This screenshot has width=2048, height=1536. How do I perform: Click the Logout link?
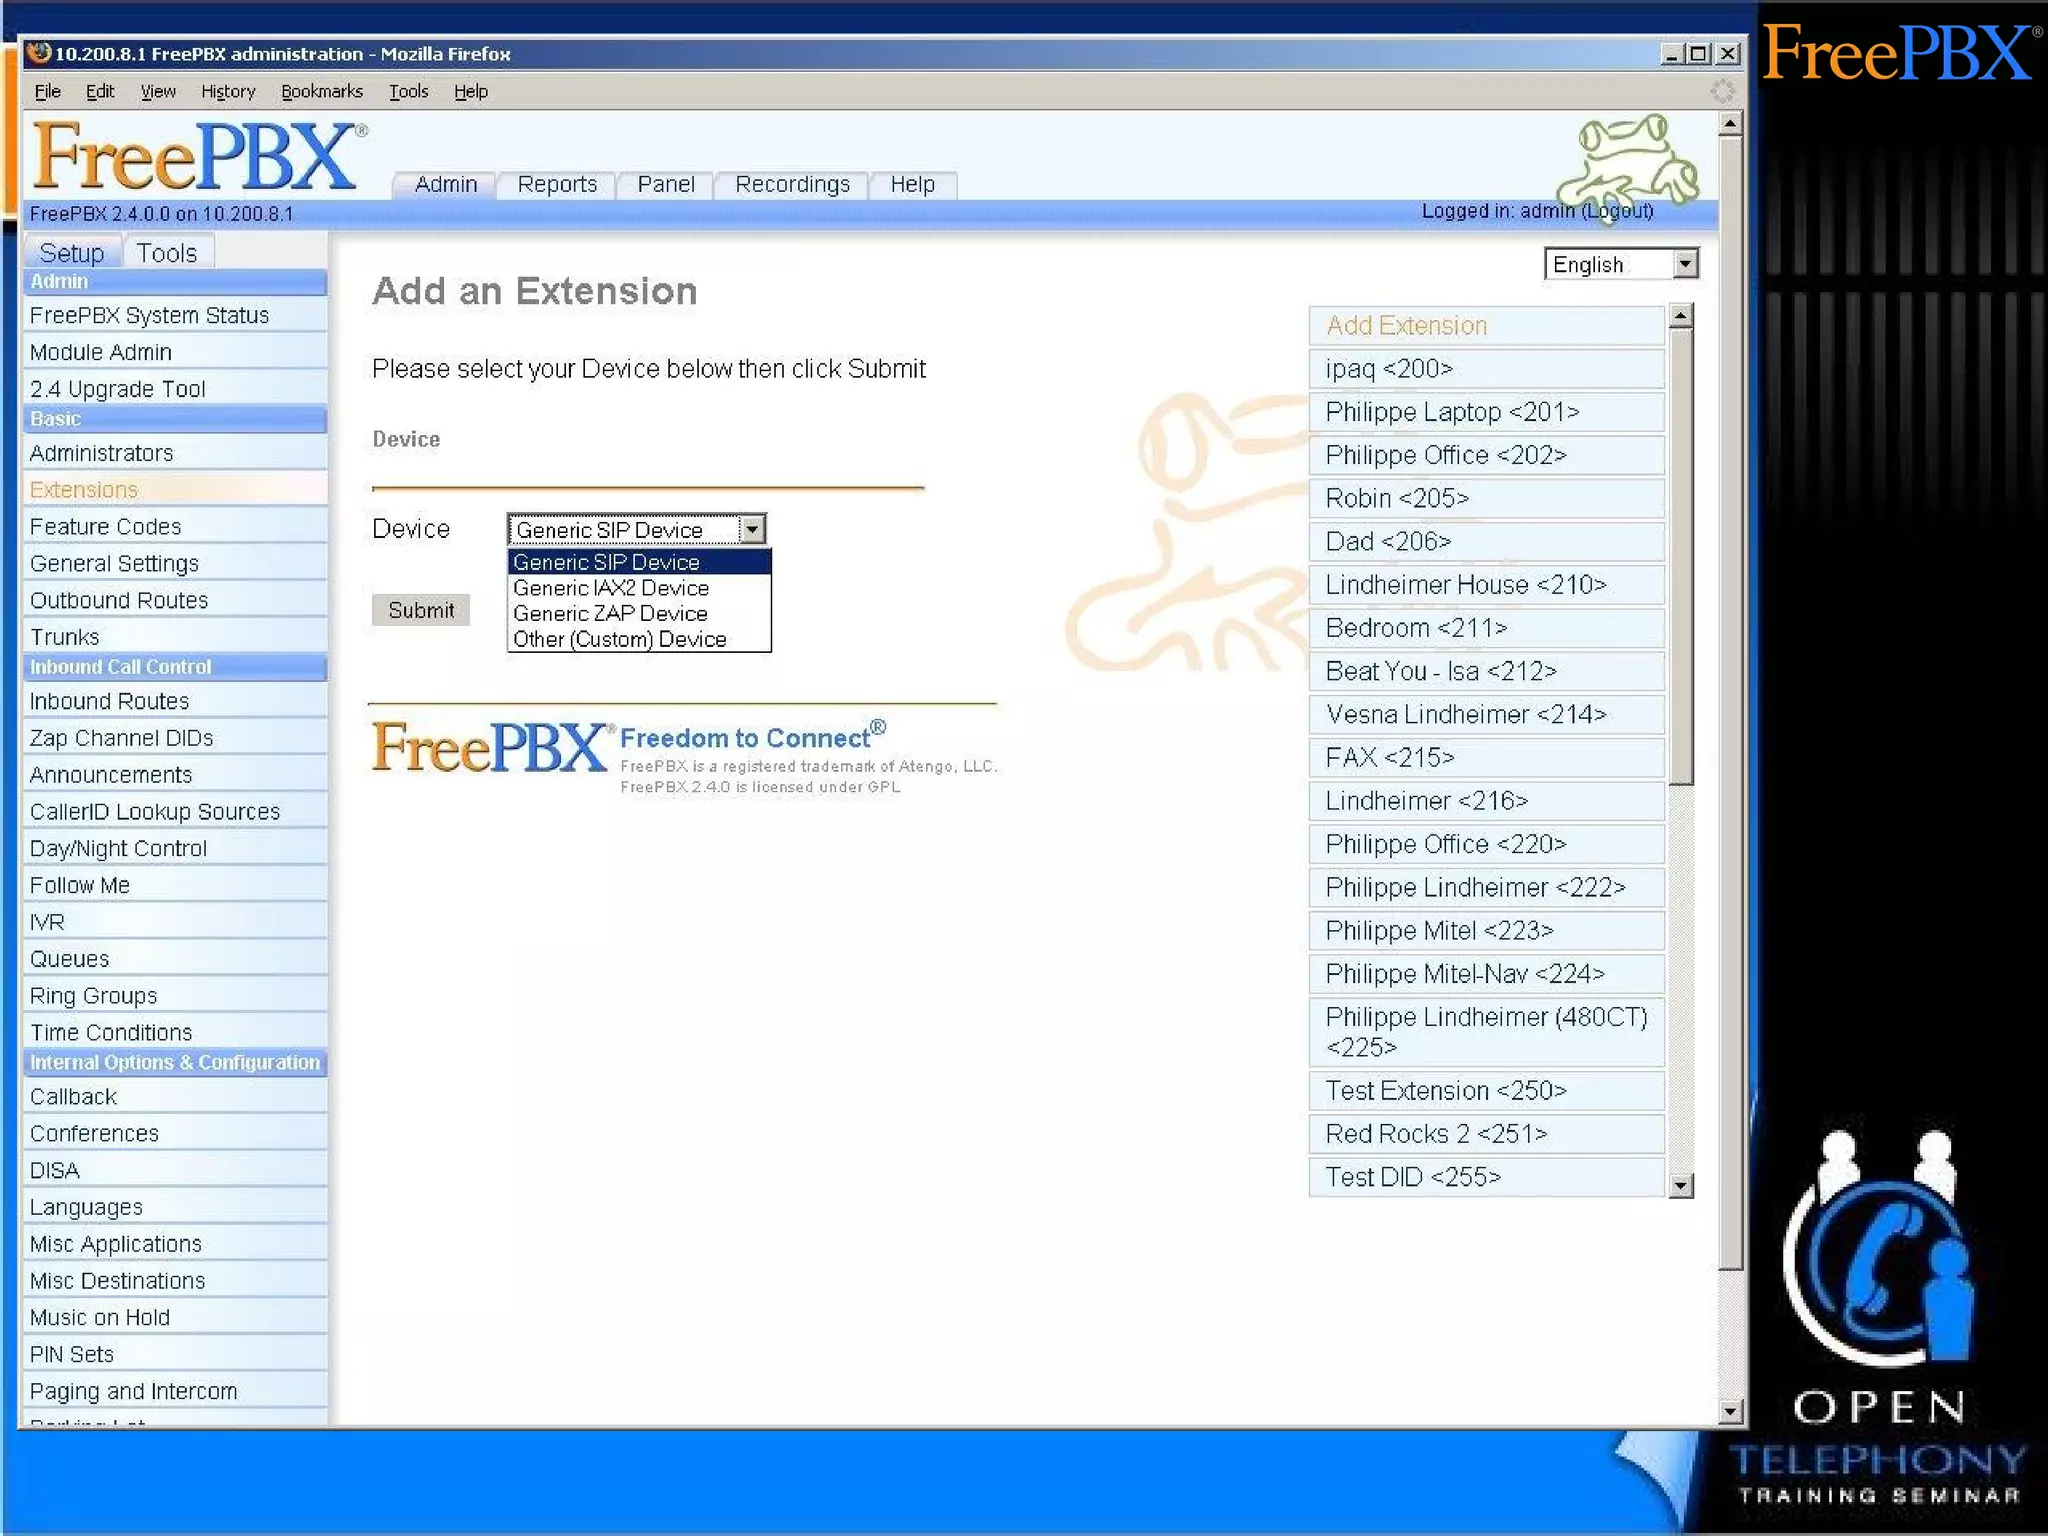click(1617, 211)
